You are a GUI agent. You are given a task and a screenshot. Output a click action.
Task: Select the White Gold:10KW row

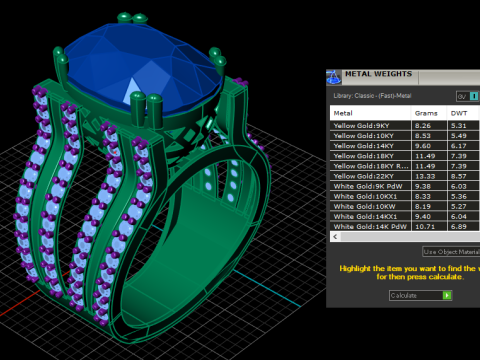pyautogui.click(x=405, y=206)
